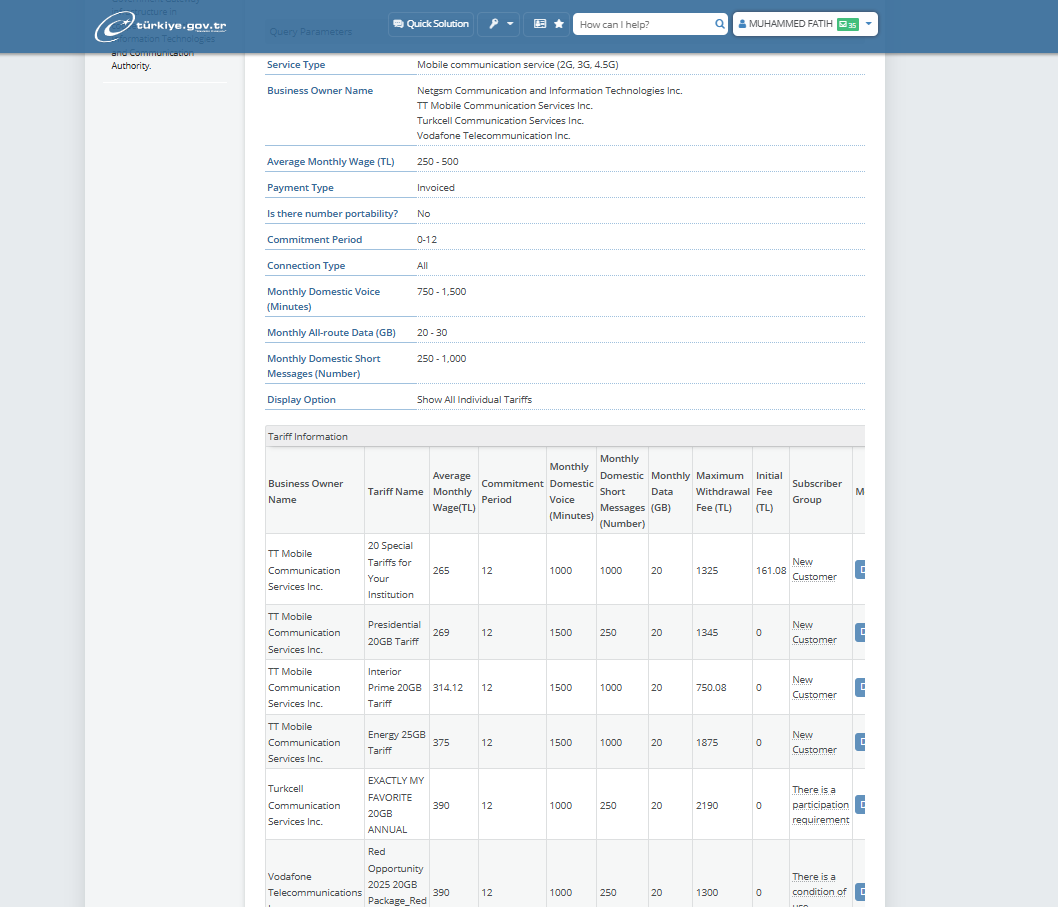The image size is (1058, 907).
Task: Click the withdrawal fee value 2190
Action: pos(707,805)
